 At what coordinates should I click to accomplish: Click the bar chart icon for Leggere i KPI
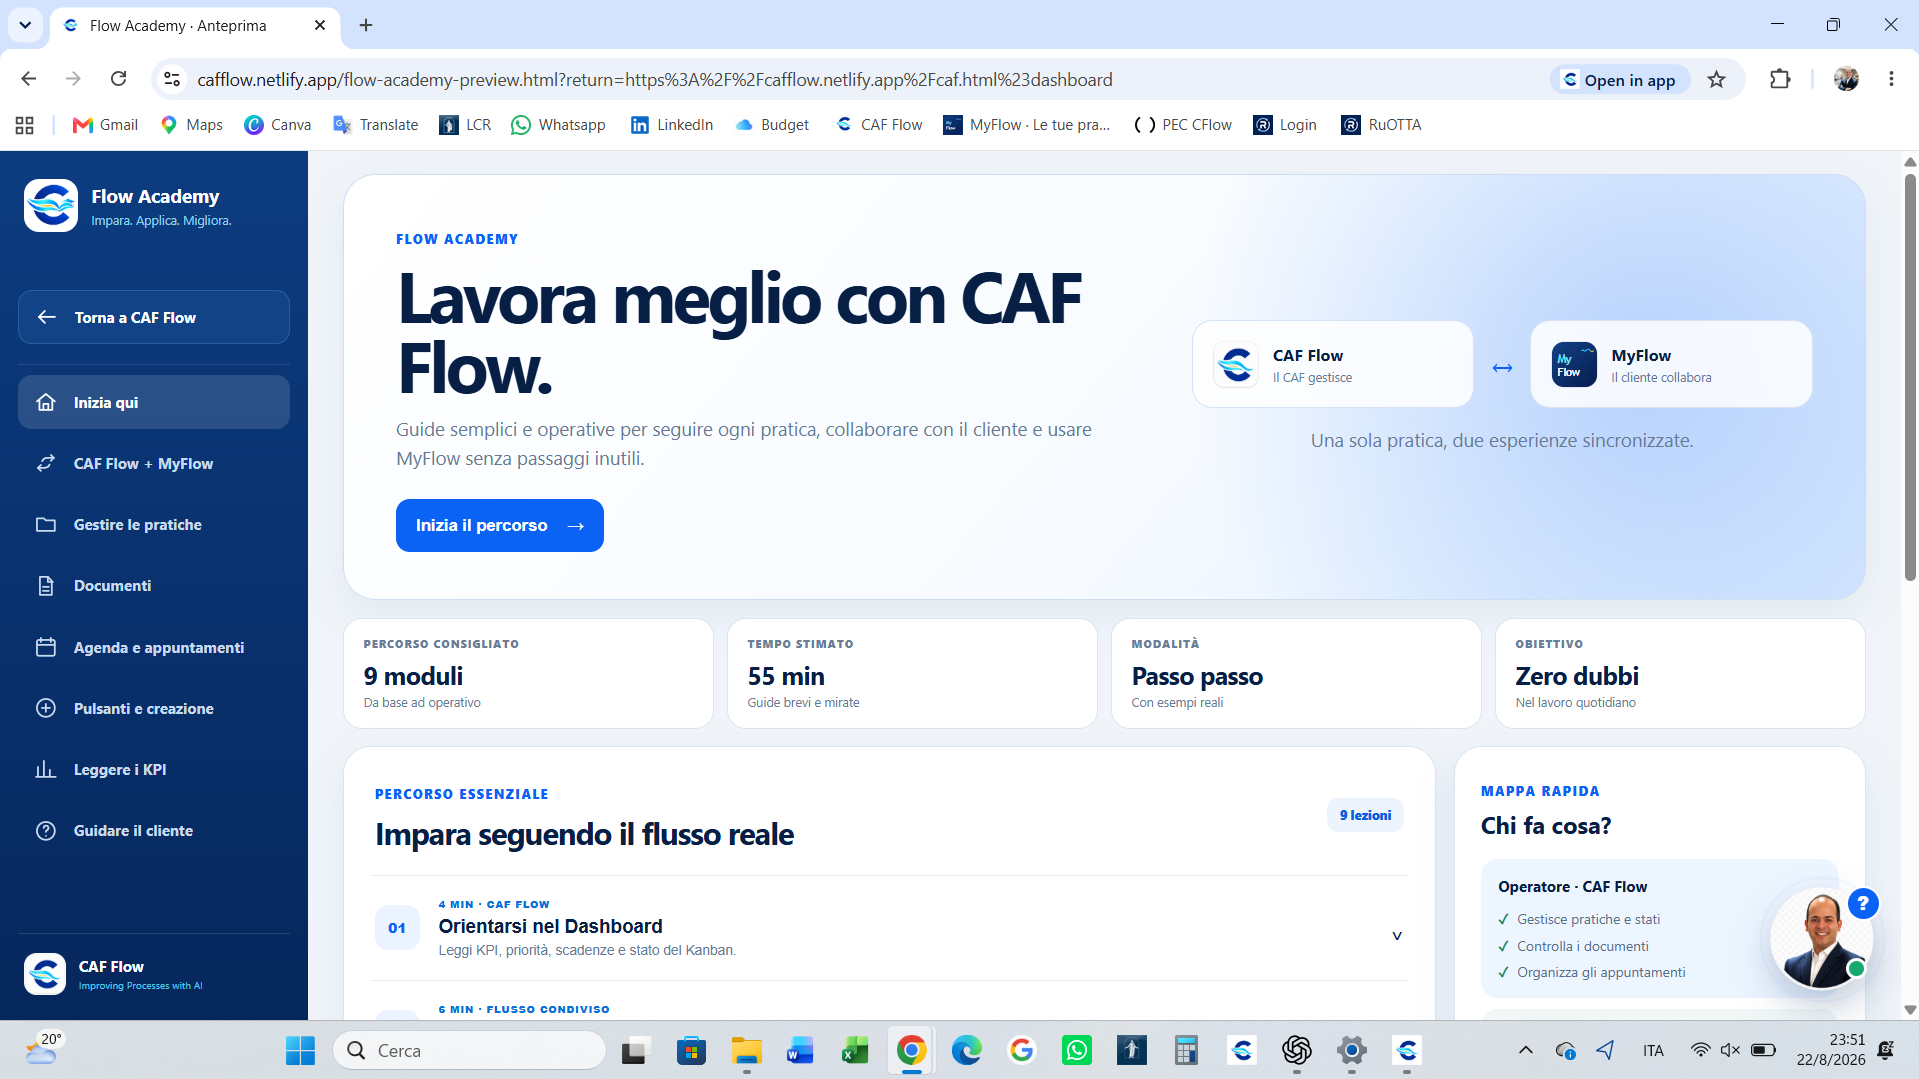pos(46,769)
